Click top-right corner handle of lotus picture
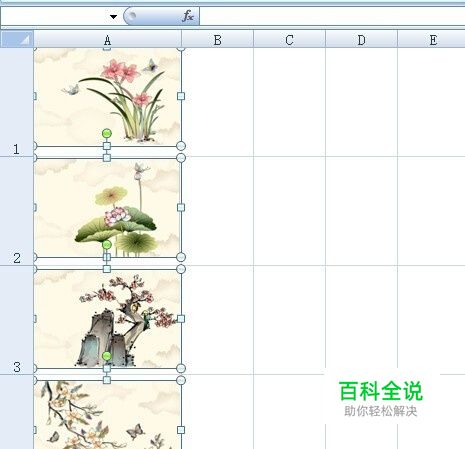The width and height of the screenshot is (465, 449). pyautogui.click(x=181, y=158)
